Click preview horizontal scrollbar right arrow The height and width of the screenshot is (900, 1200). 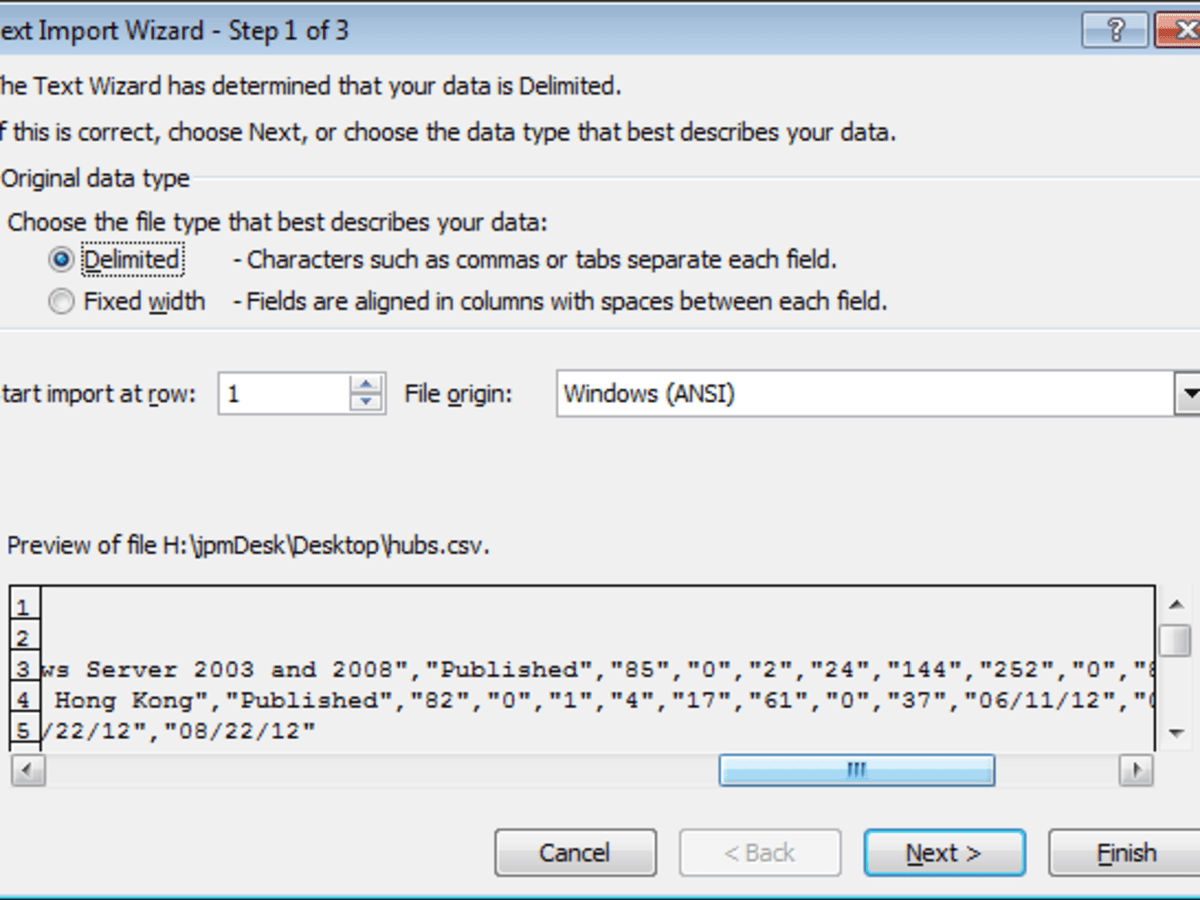pyautogui.click(x=1136, y=770)
